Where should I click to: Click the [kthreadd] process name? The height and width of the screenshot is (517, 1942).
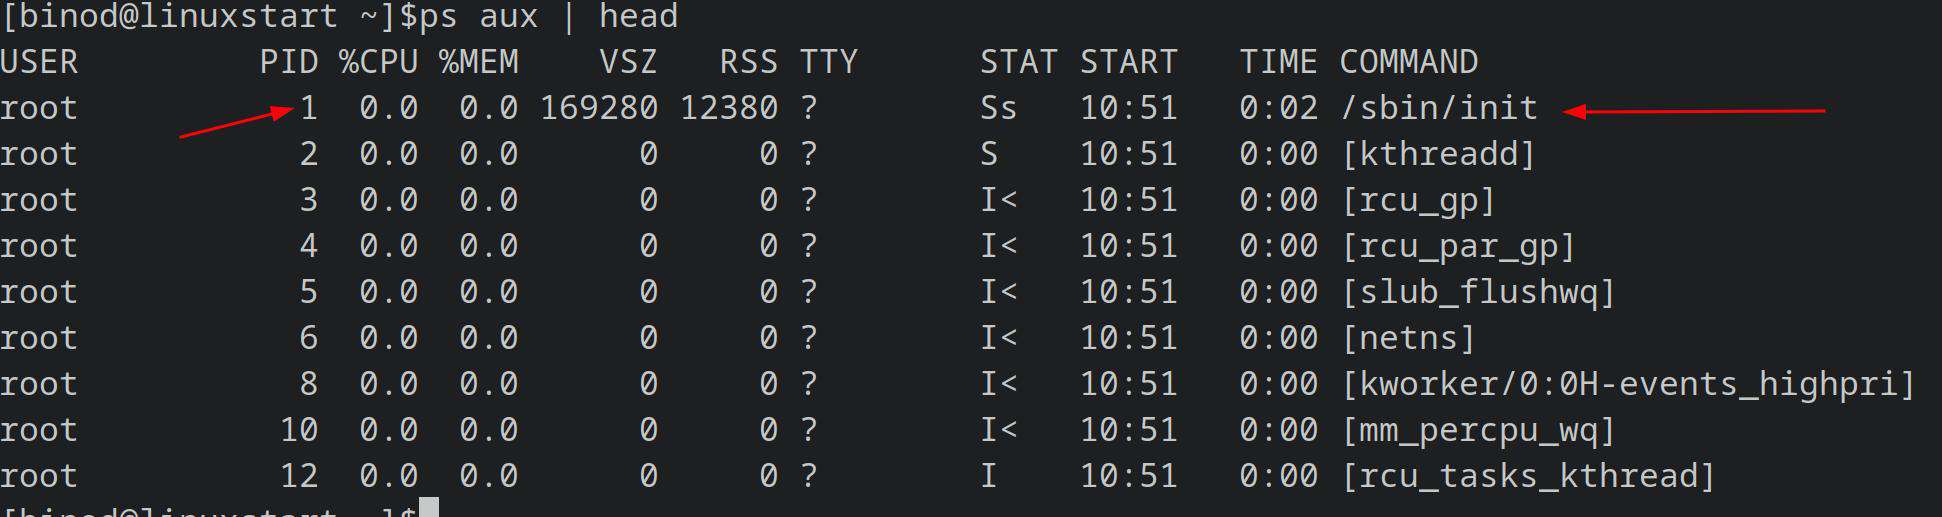[1438, 154]
